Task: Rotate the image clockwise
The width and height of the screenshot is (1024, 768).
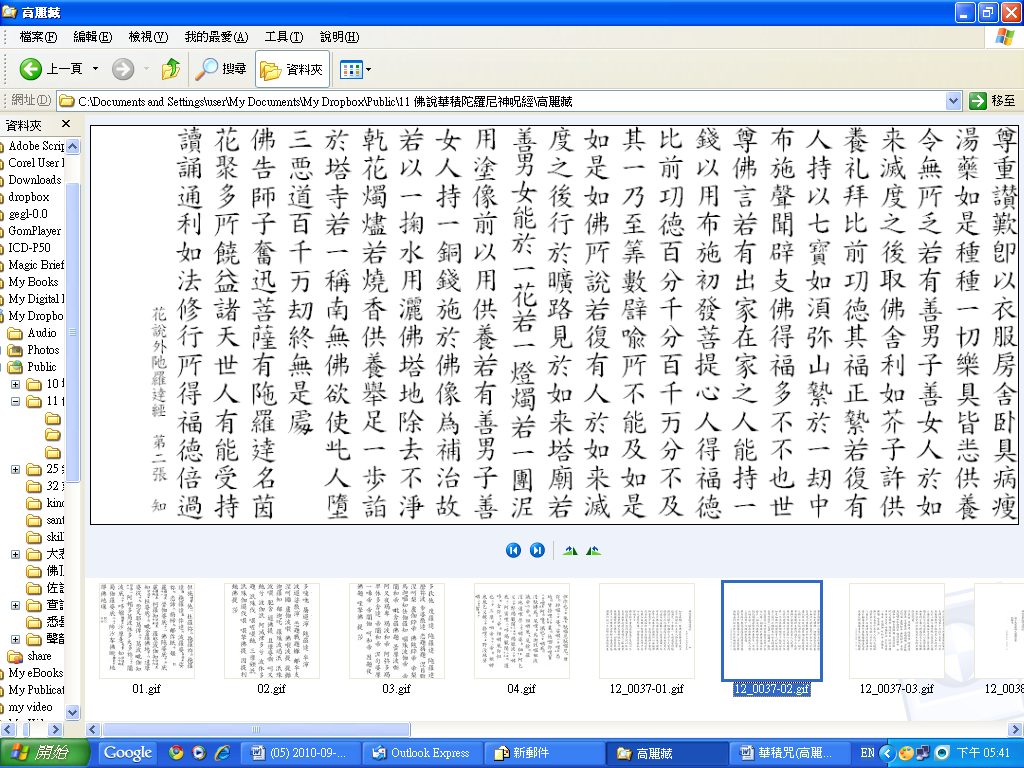Action: [570, 550]
